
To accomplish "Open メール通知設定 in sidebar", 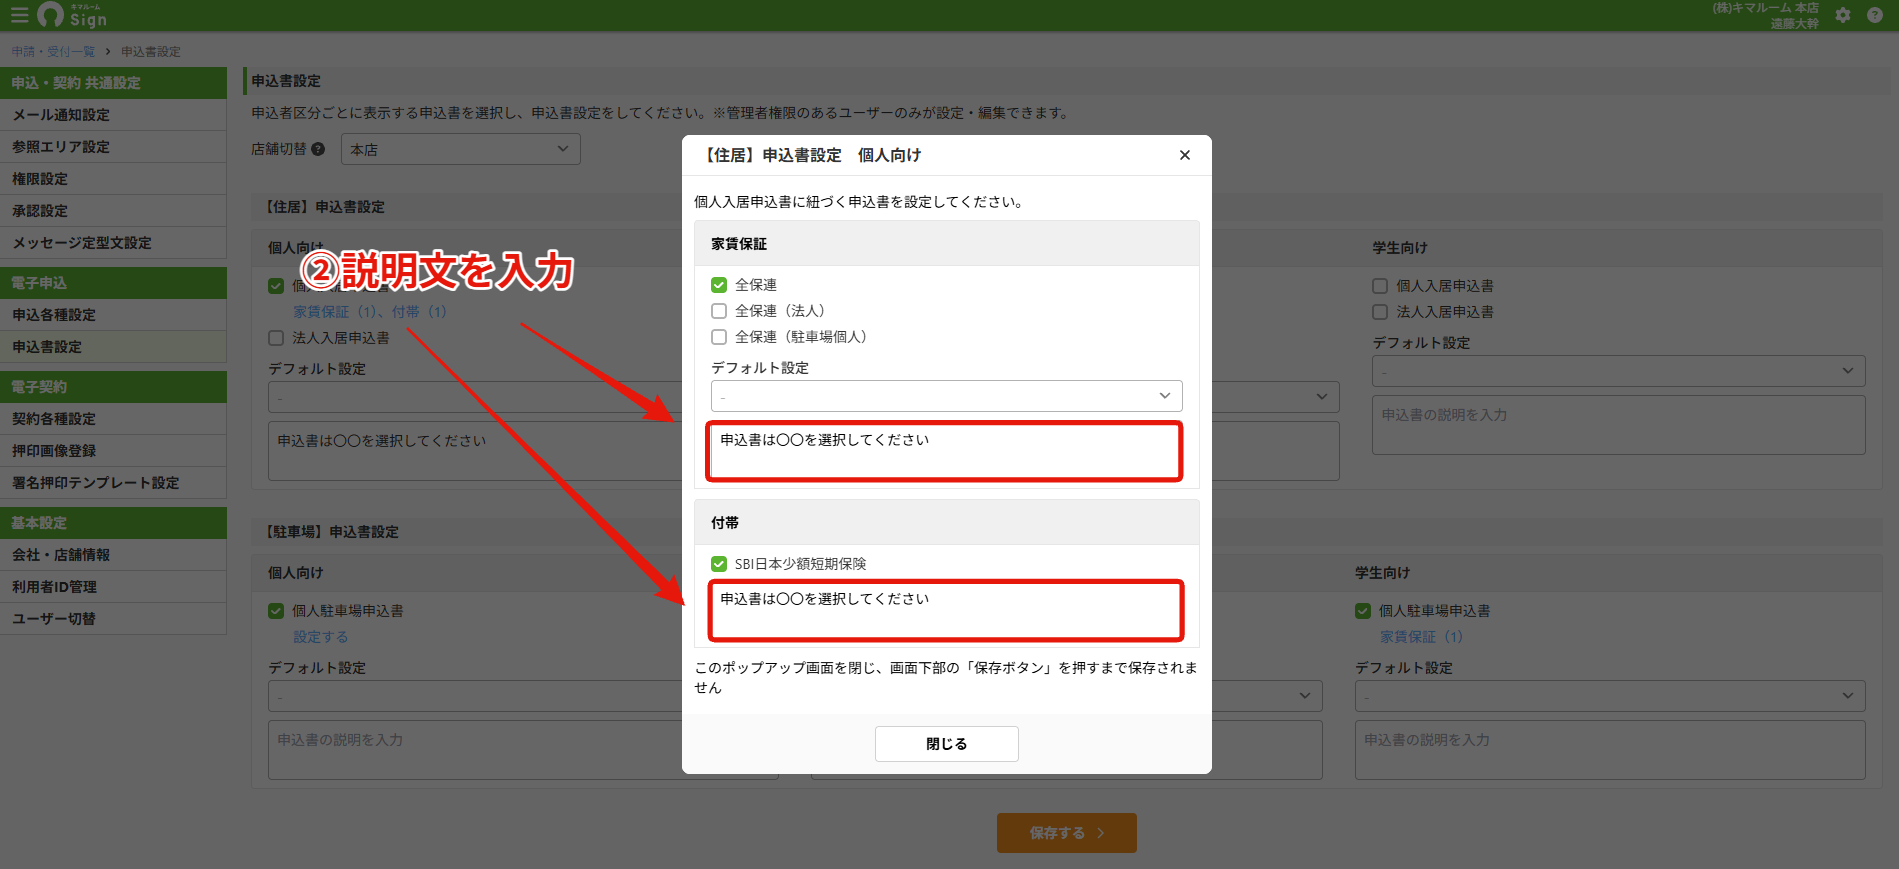I will pyautogui.click(x=113, y=115).
